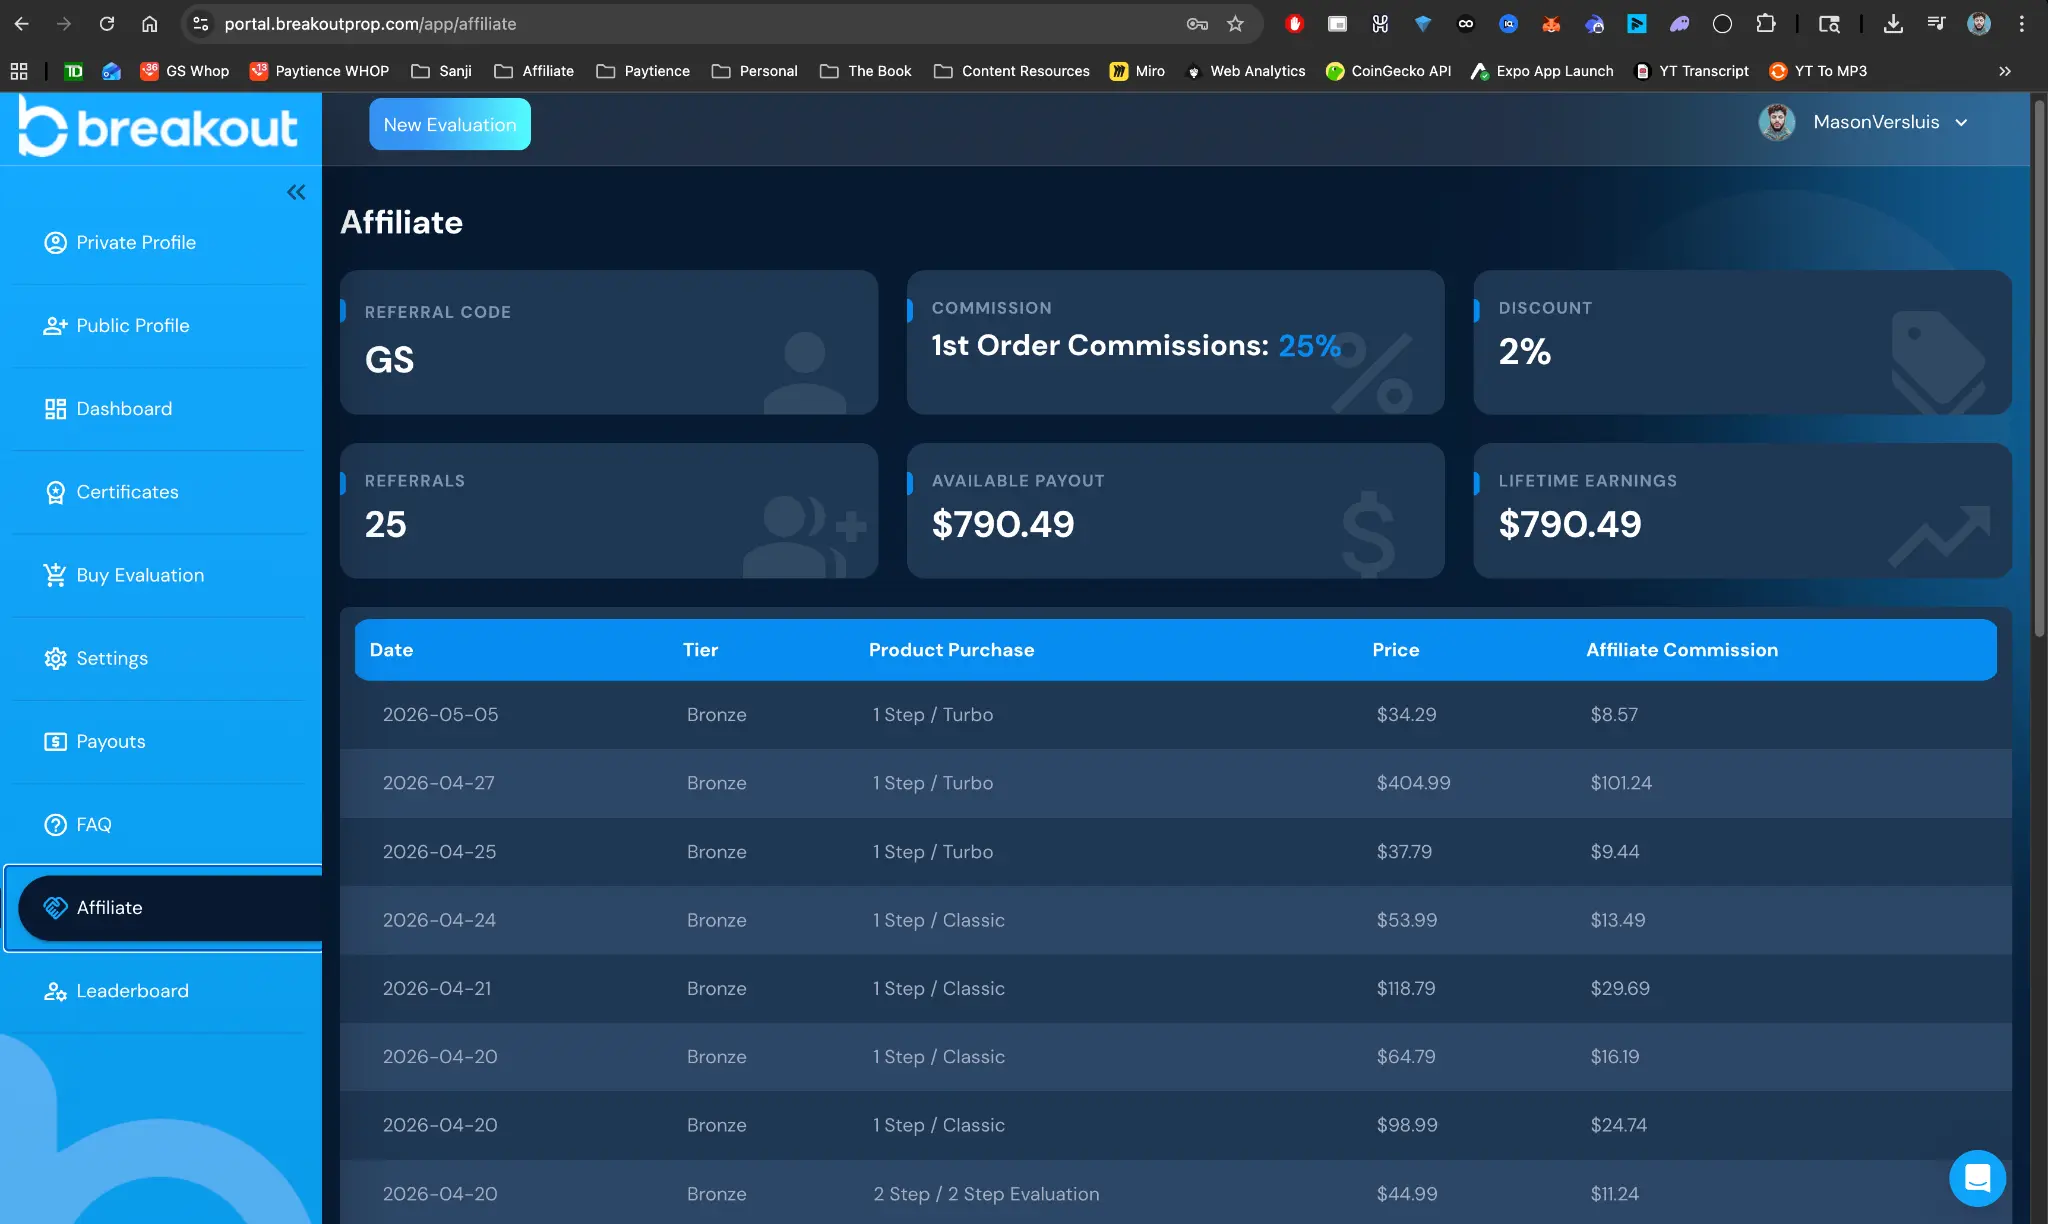Click the Dashboard grid icon

tap(55, 408)
